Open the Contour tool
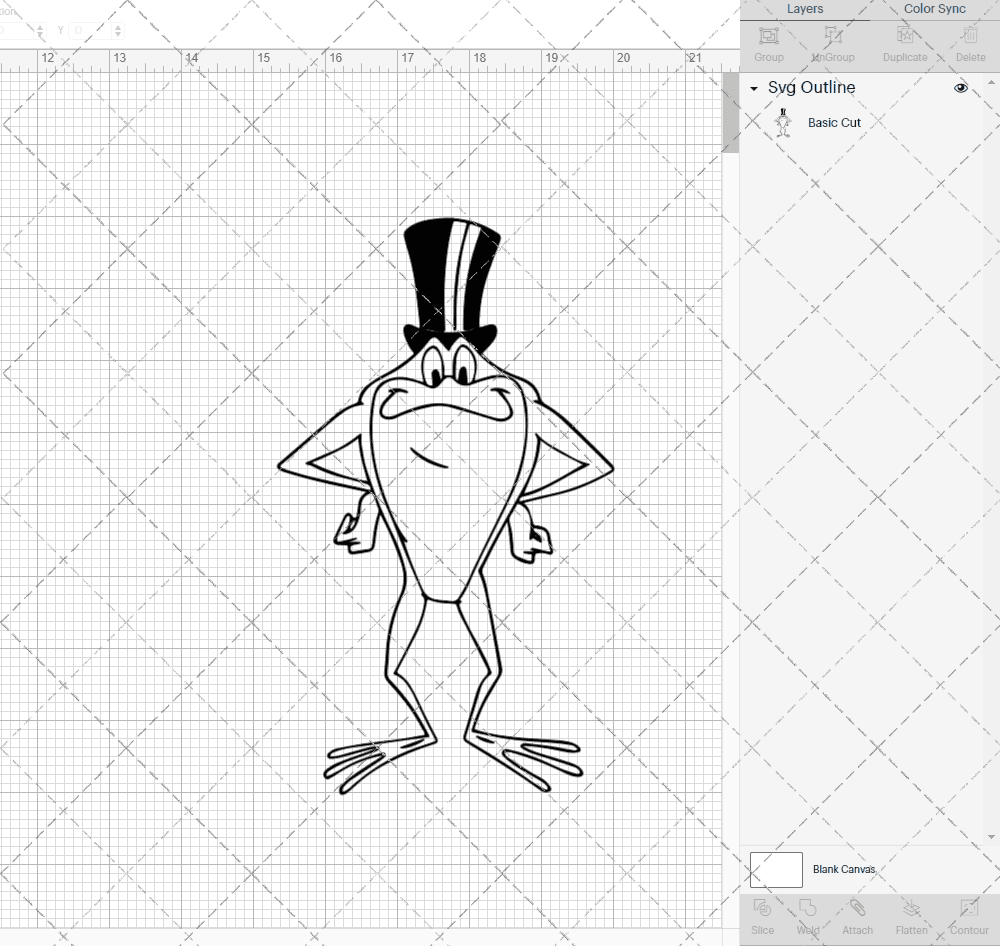 coord(967,915)
